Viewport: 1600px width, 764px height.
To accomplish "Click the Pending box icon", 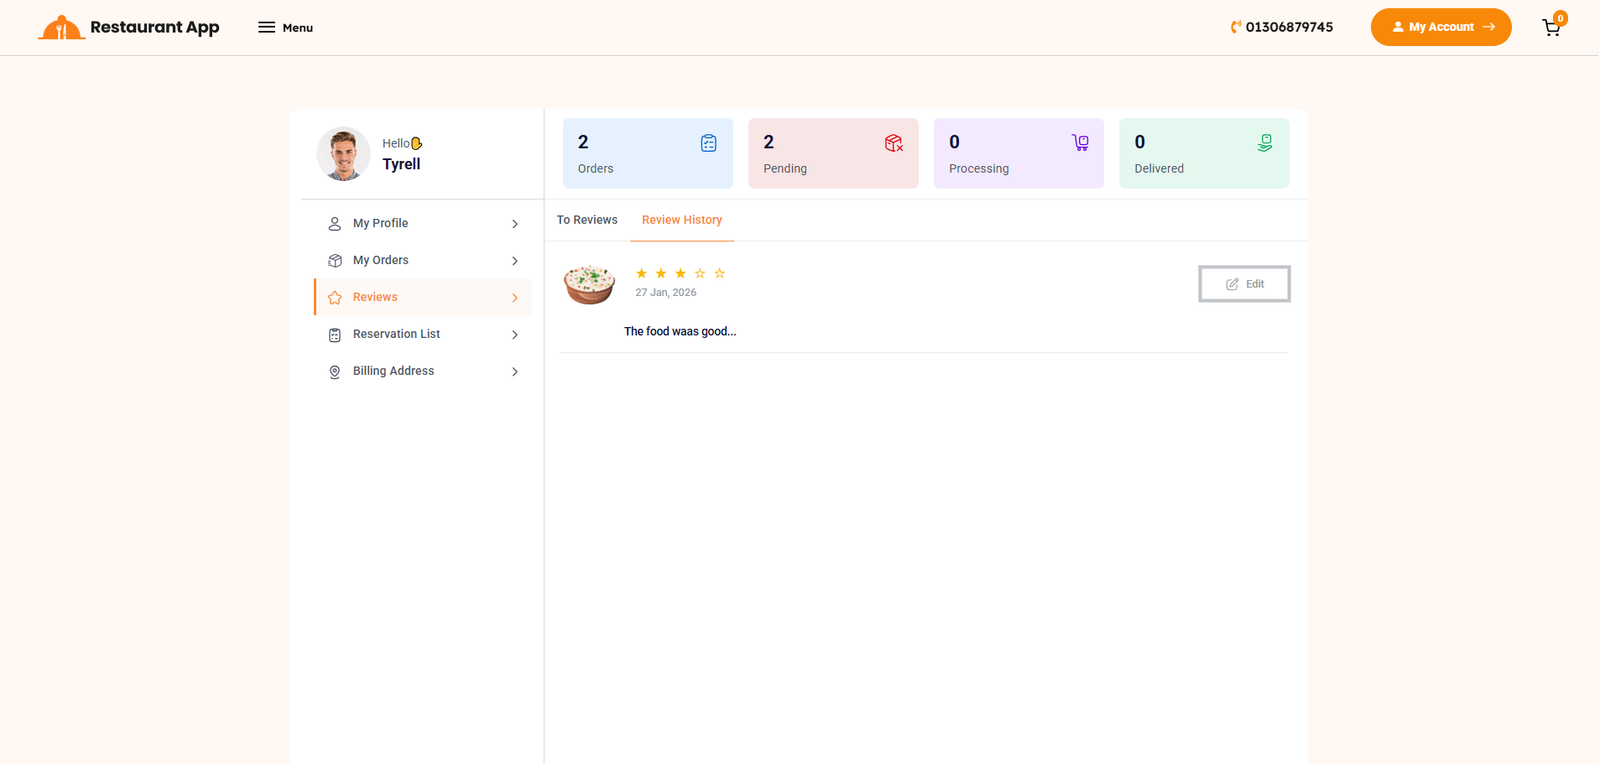I will (893, 143).
